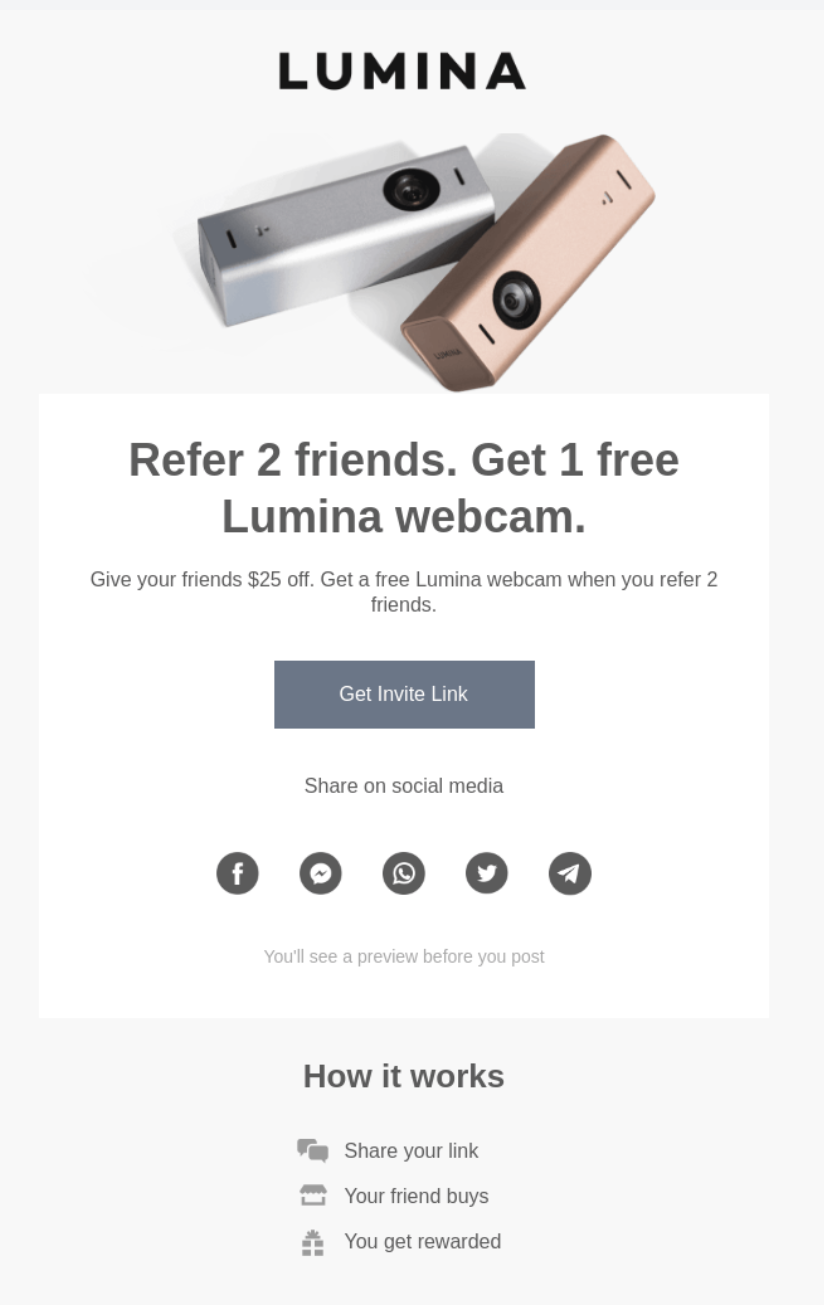Click the LUMINA logo at the top
Screen dimensions: 824x1305
click(x=402, y=71)
